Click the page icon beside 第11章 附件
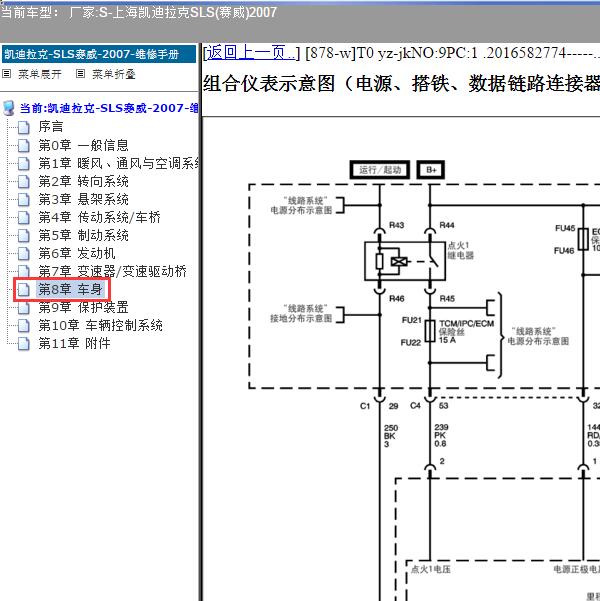Screen dimensions: 600x601 (24, 344)
